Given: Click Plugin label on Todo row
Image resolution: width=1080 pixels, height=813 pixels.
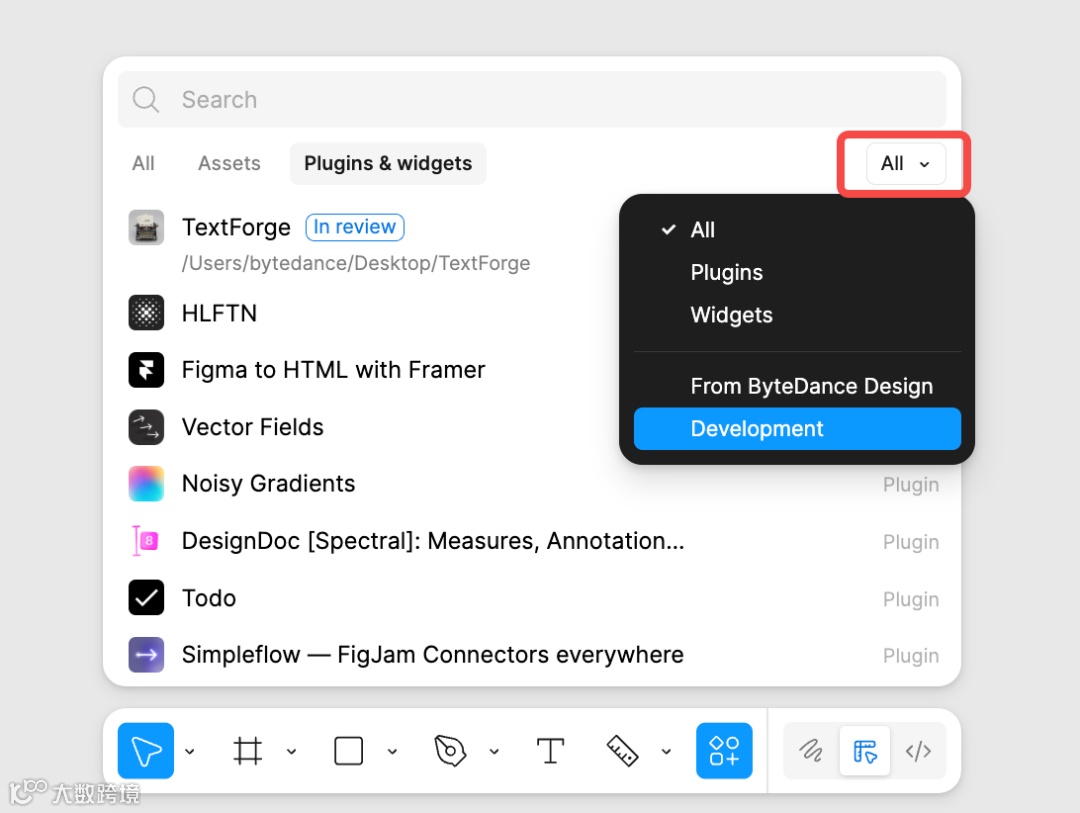Looking at the screenshot, I should point(911,599).
